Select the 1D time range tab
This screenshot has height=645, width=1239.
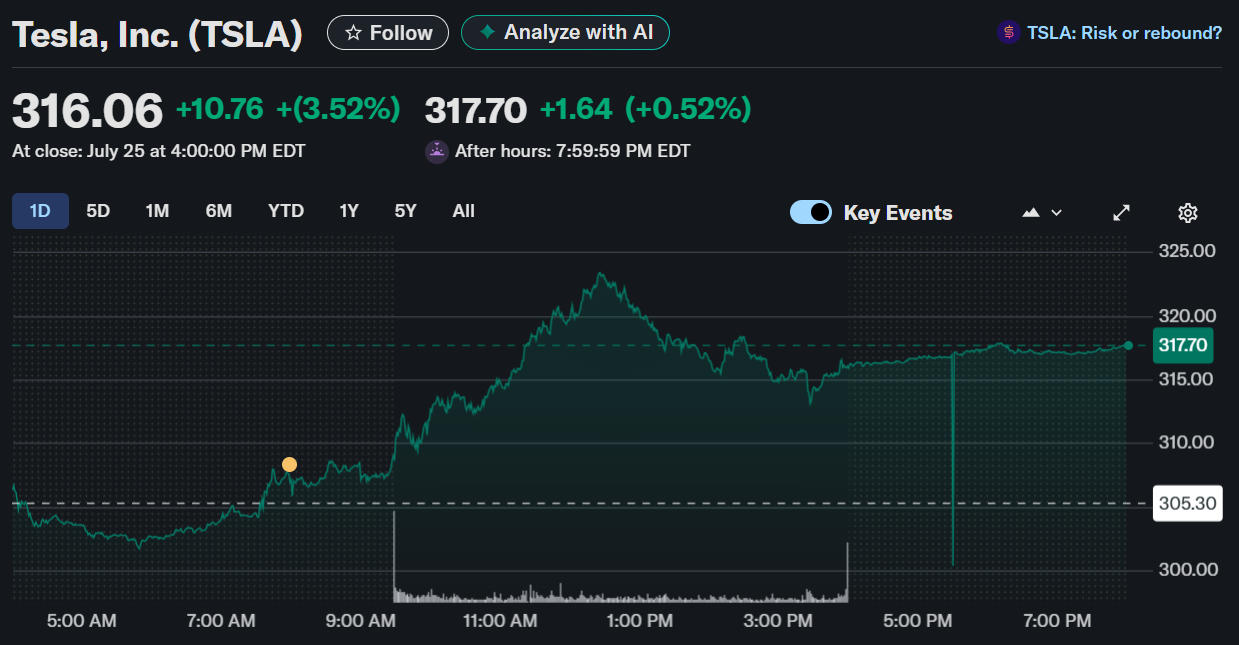(x=40, y=211)
